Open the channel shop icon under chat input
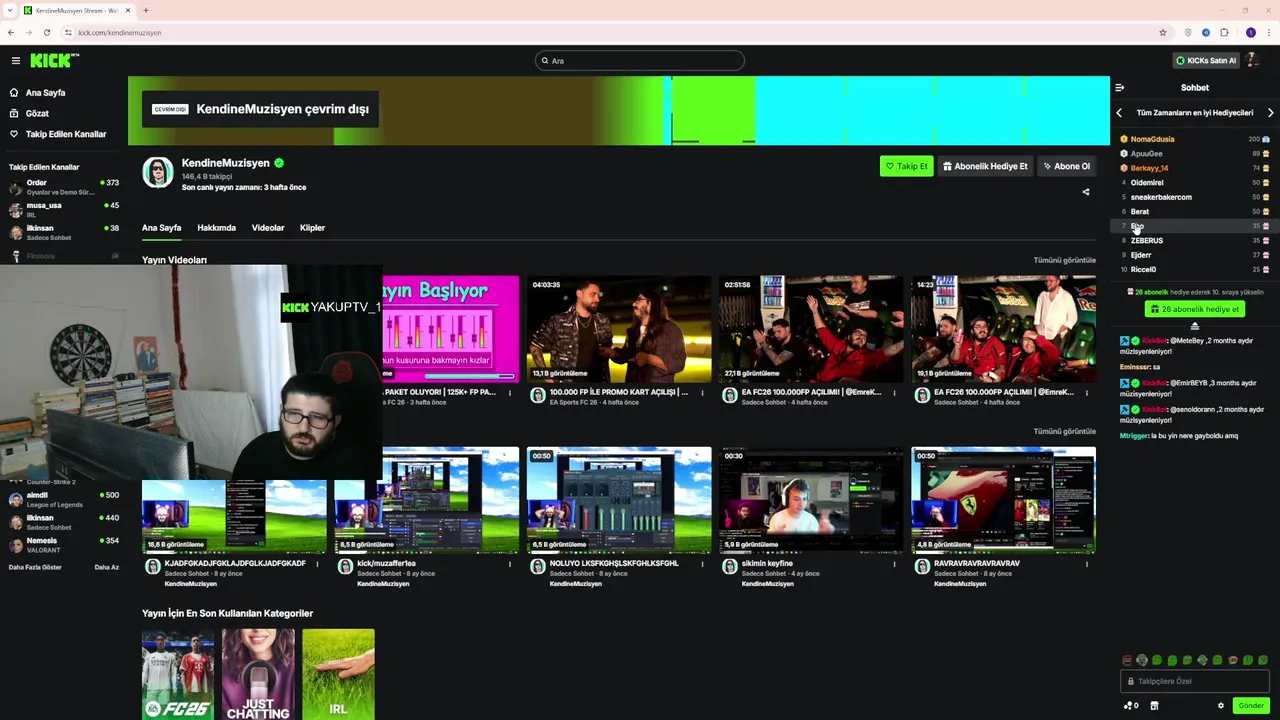The image size is (1280, 720). [x=1154, y=706]
